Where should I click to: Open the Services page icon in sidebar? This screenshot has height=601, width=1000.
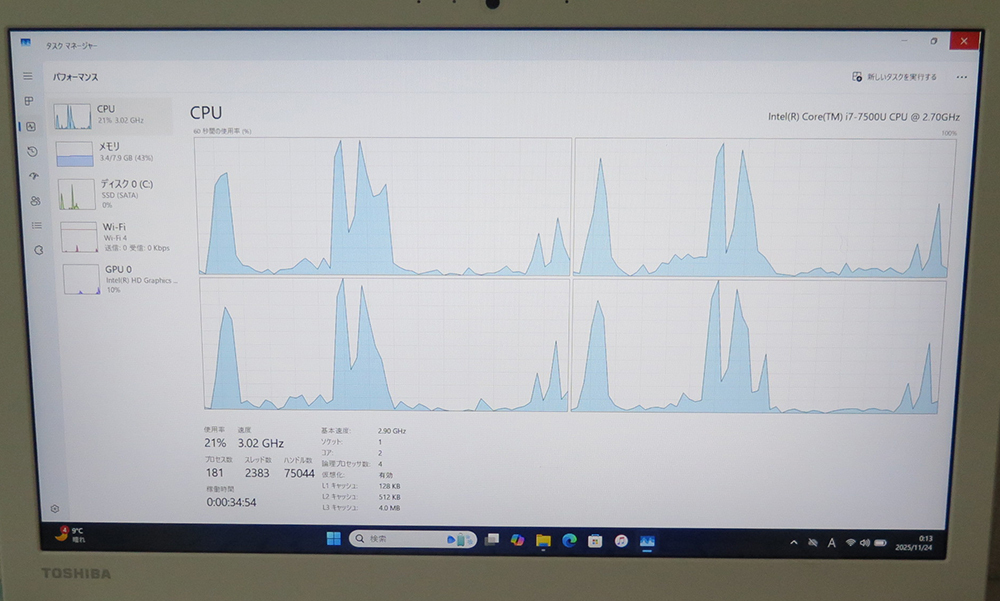tap(38, 250)
